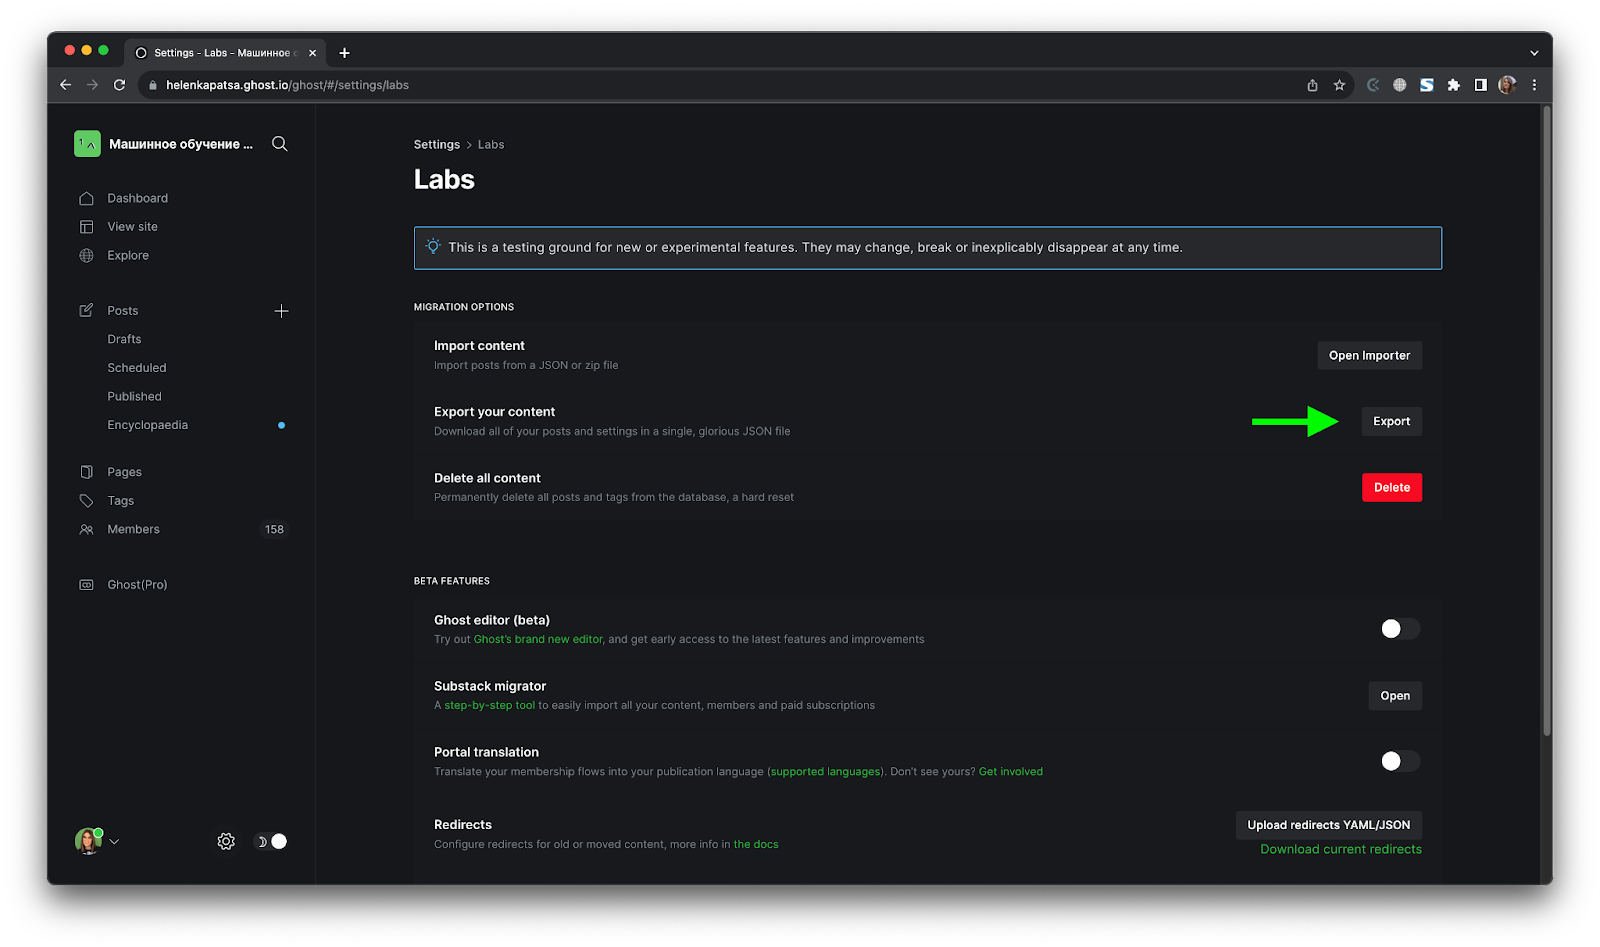Click the Explore globe icon
This screenshot has height=947, width=1600.
86,255
